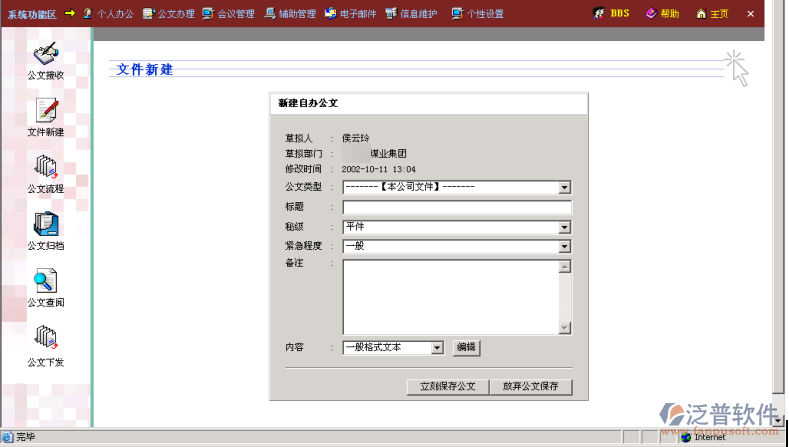Click the 系统功能区 label
The height and width of the screenshot is (447, 789).
pyautogui.click(x=32, y=14)
